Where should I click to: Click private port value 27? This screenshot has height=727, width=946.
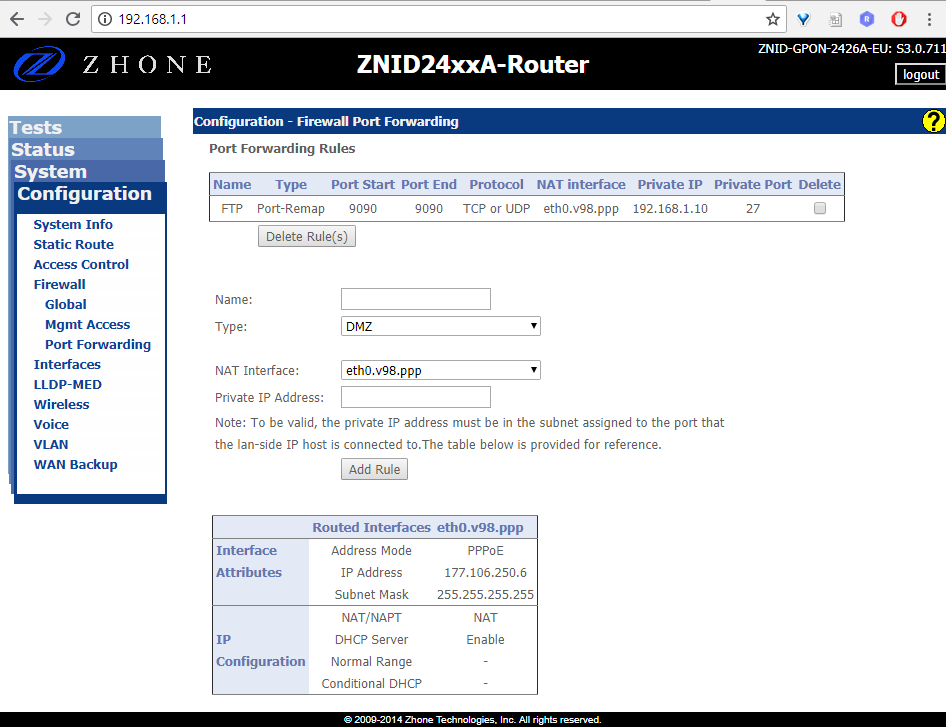click(x=752, y=209)
